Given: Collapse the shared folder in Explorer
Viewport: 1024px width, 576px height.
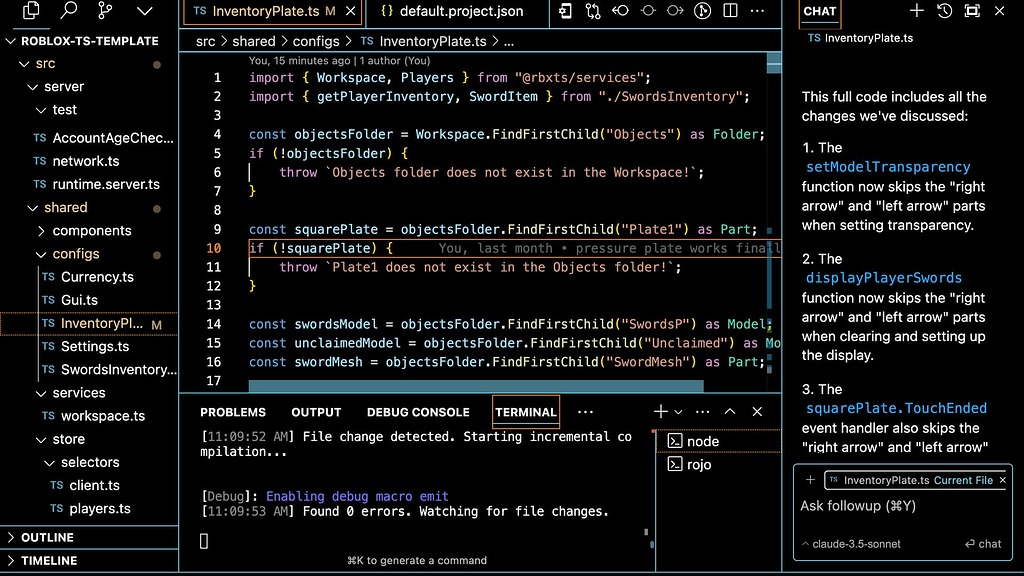Looking at the screenshot, I should 66,207.
